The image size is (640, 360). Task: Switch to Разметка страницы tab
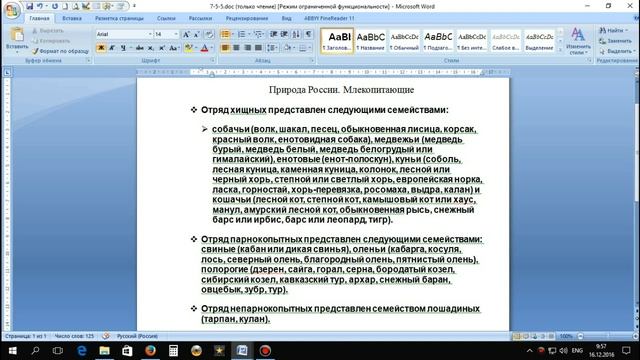click(x=119, y=18)
